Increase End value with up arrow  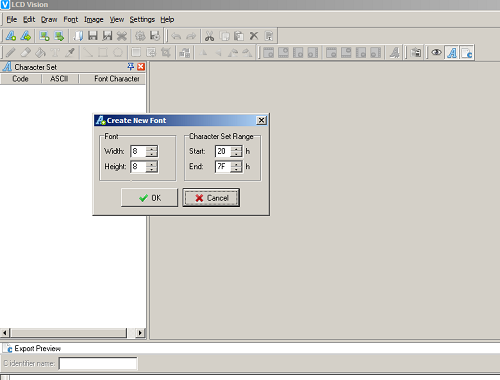click(x=236, y=164)
